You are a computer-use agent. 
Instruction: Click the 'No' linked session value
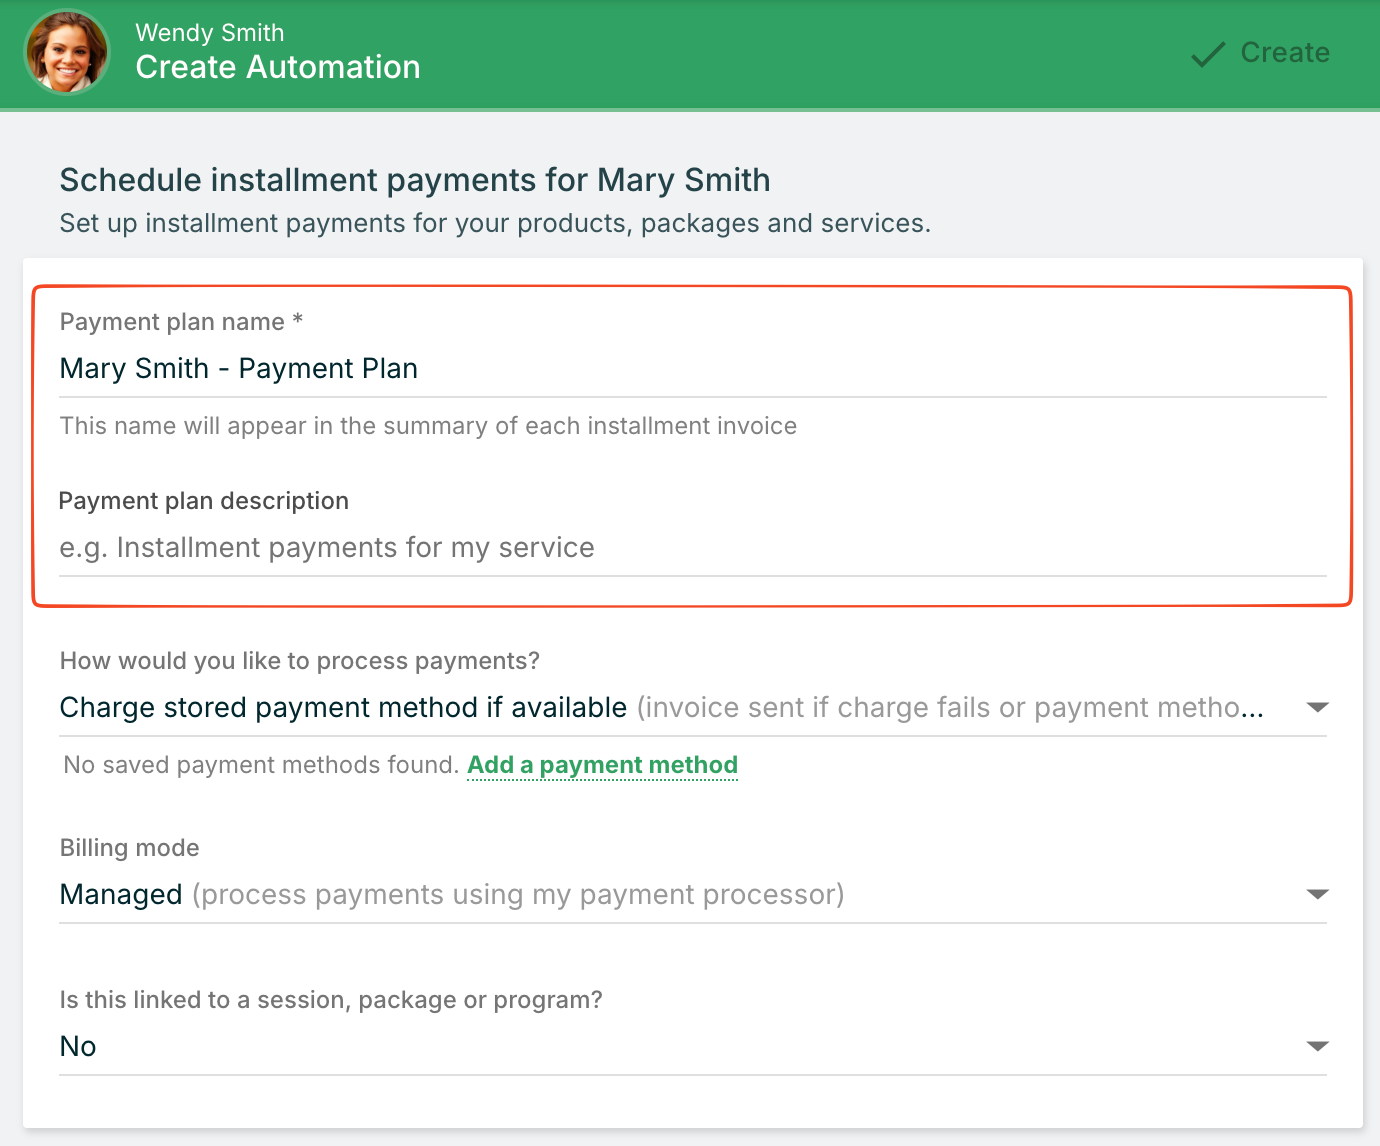[78, 1047]
